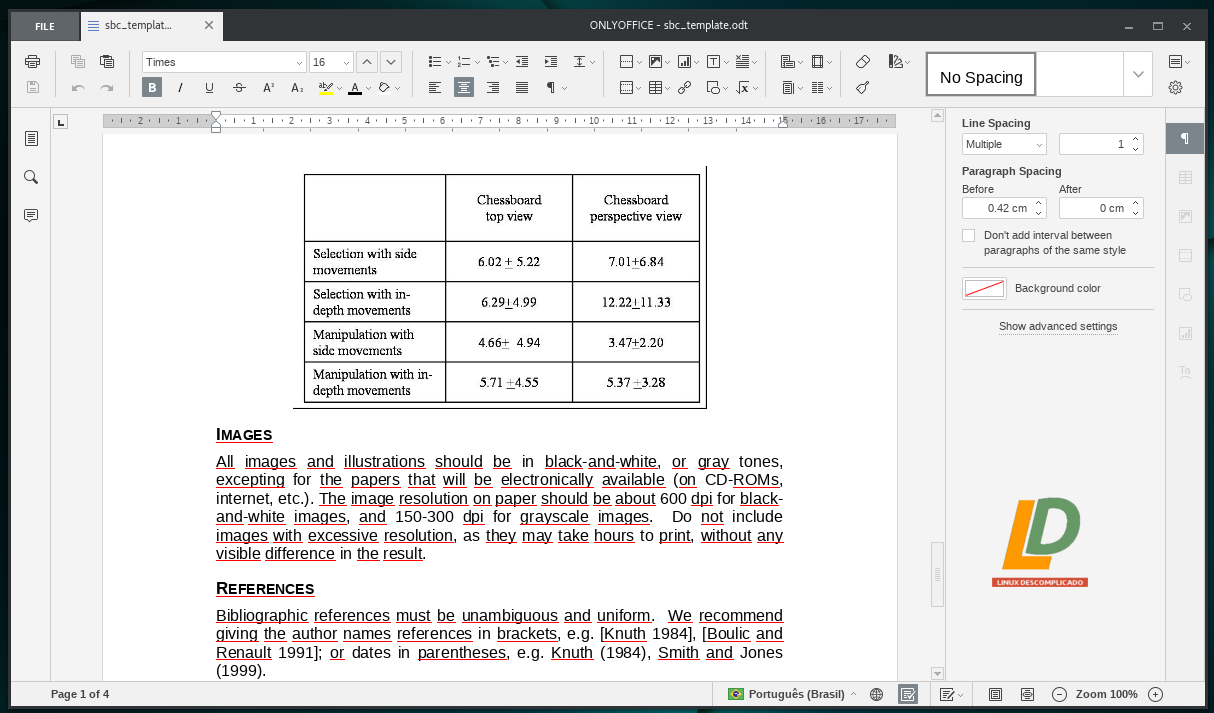
Task: Open the Comments panel in the left sidebar
Action: (31, 215)
